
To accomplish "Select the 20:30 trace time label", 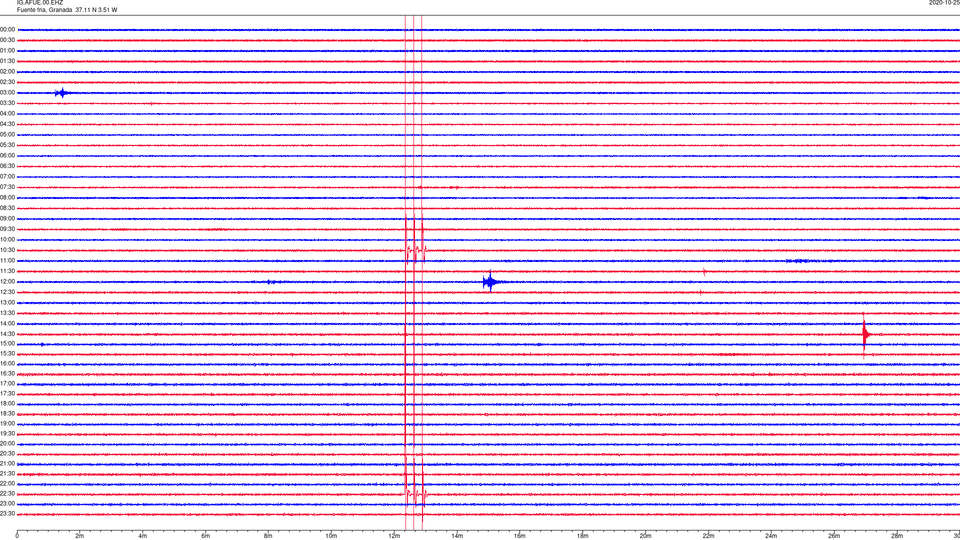I will click(x=8, y=454).
